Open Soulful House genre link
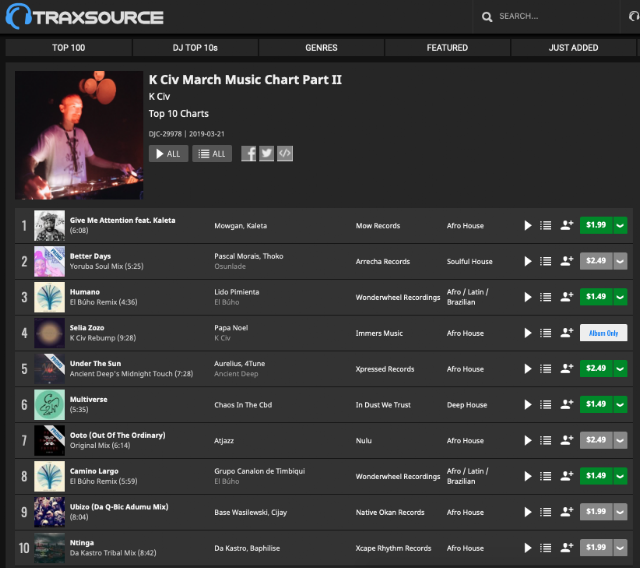Viewport: 640px width, 568px height. click(x=469, y=262)
